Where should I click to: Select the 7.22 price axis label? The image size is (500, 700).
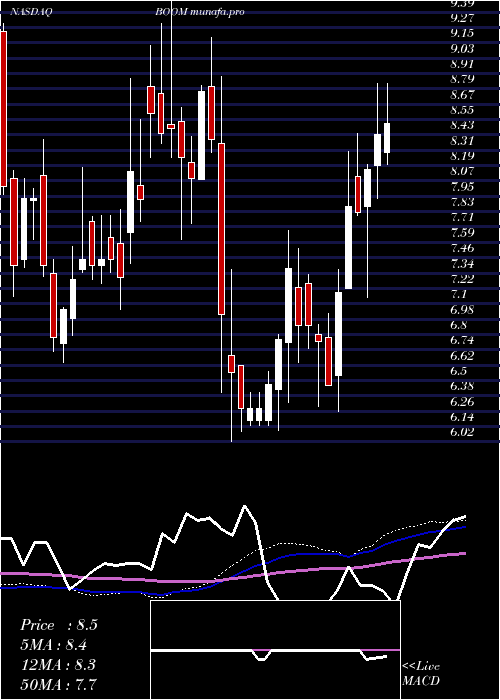pos(462,279)
